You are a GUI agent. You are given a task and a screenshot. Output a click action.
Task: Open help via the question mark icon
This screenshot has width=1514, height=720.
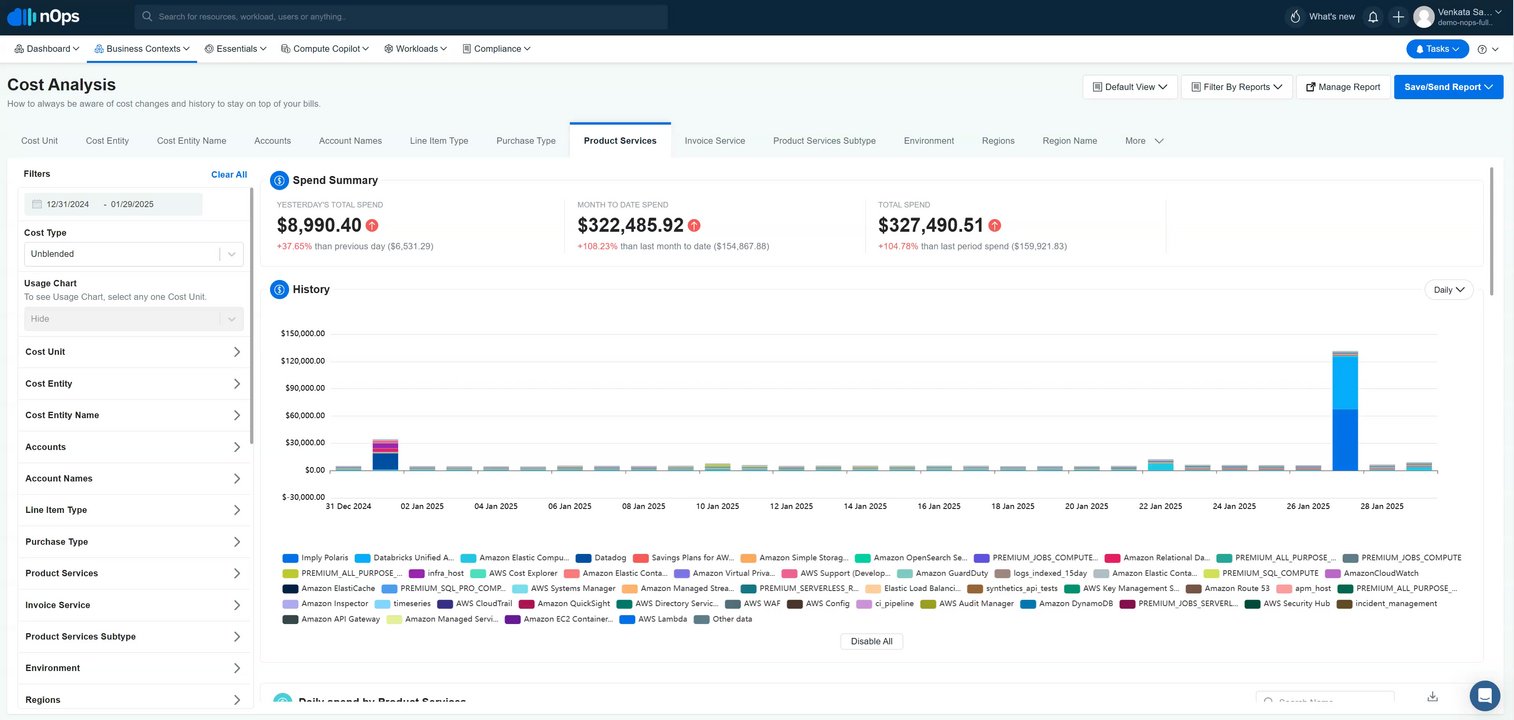(1482, 49)
